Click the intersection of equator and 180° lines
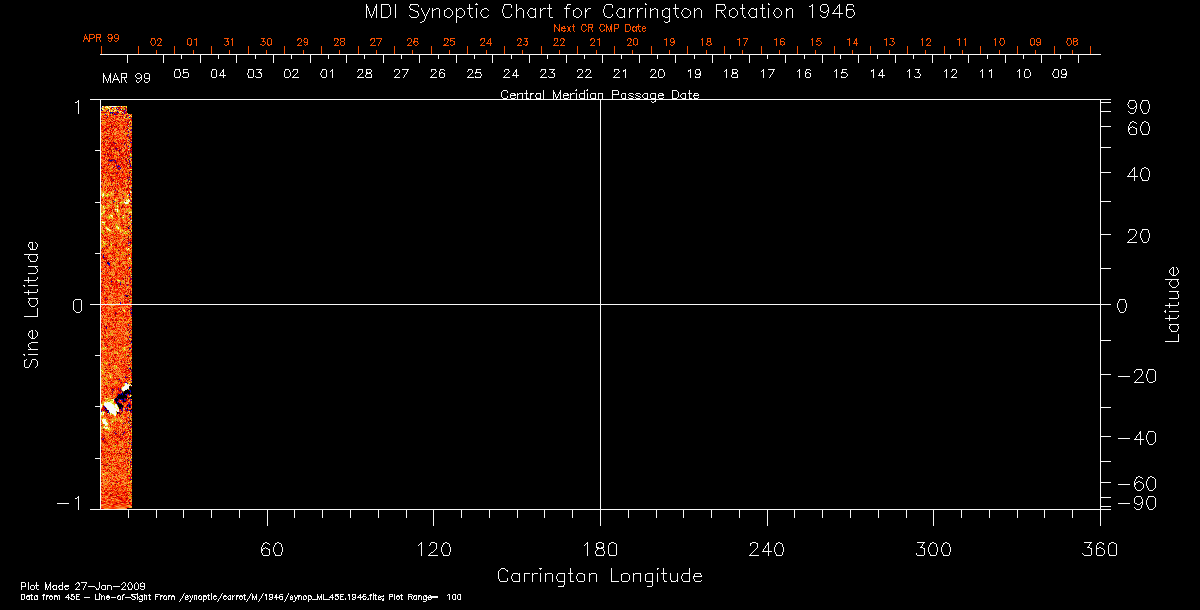Image resolution: width=1200 pixels, height=610 pixels. coord(600,304)
